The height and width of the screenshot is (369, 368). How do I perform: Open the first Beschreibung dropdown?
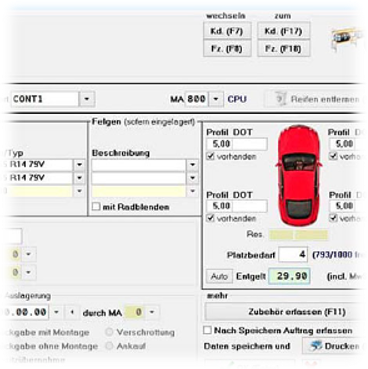(192, 165)
